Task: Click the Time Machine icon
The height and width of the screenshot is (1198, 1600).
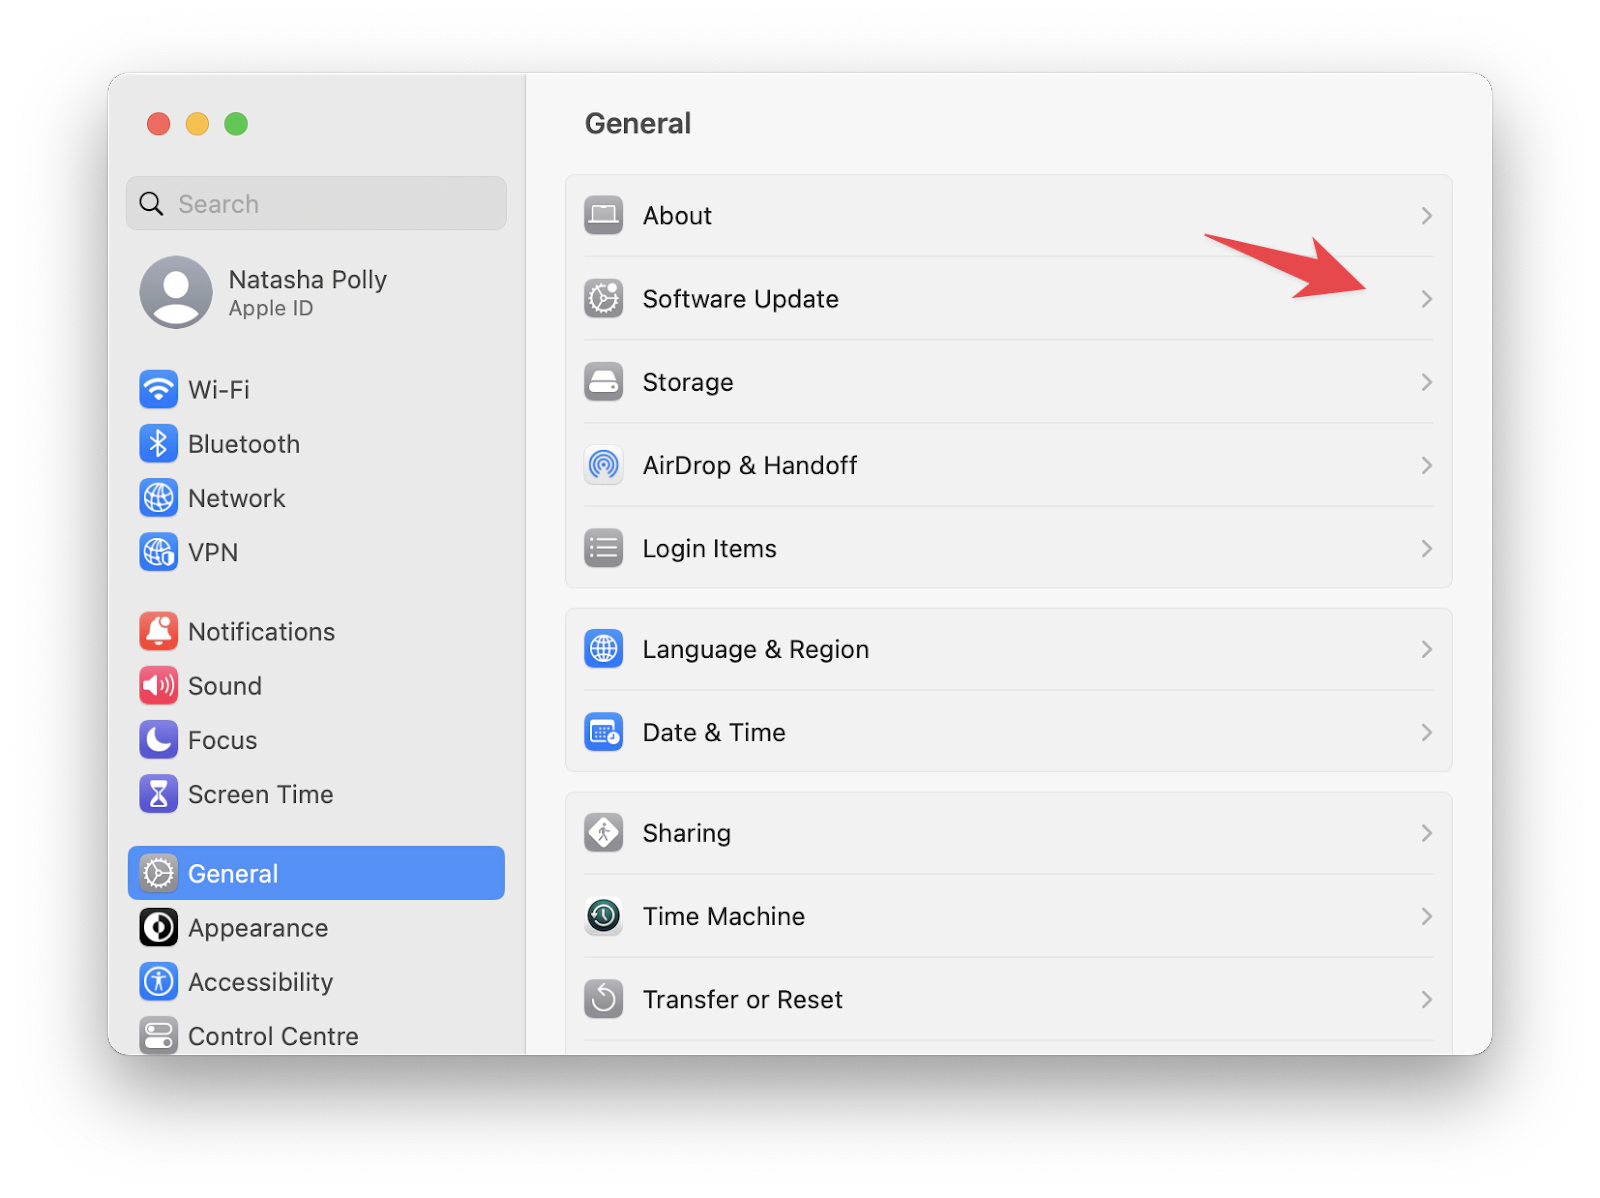Action: point(603,916)
